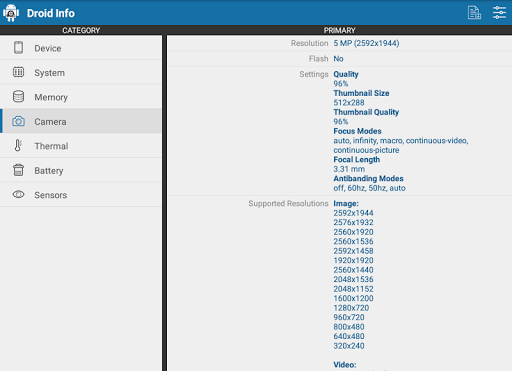Open the System category

click(81, 72)
